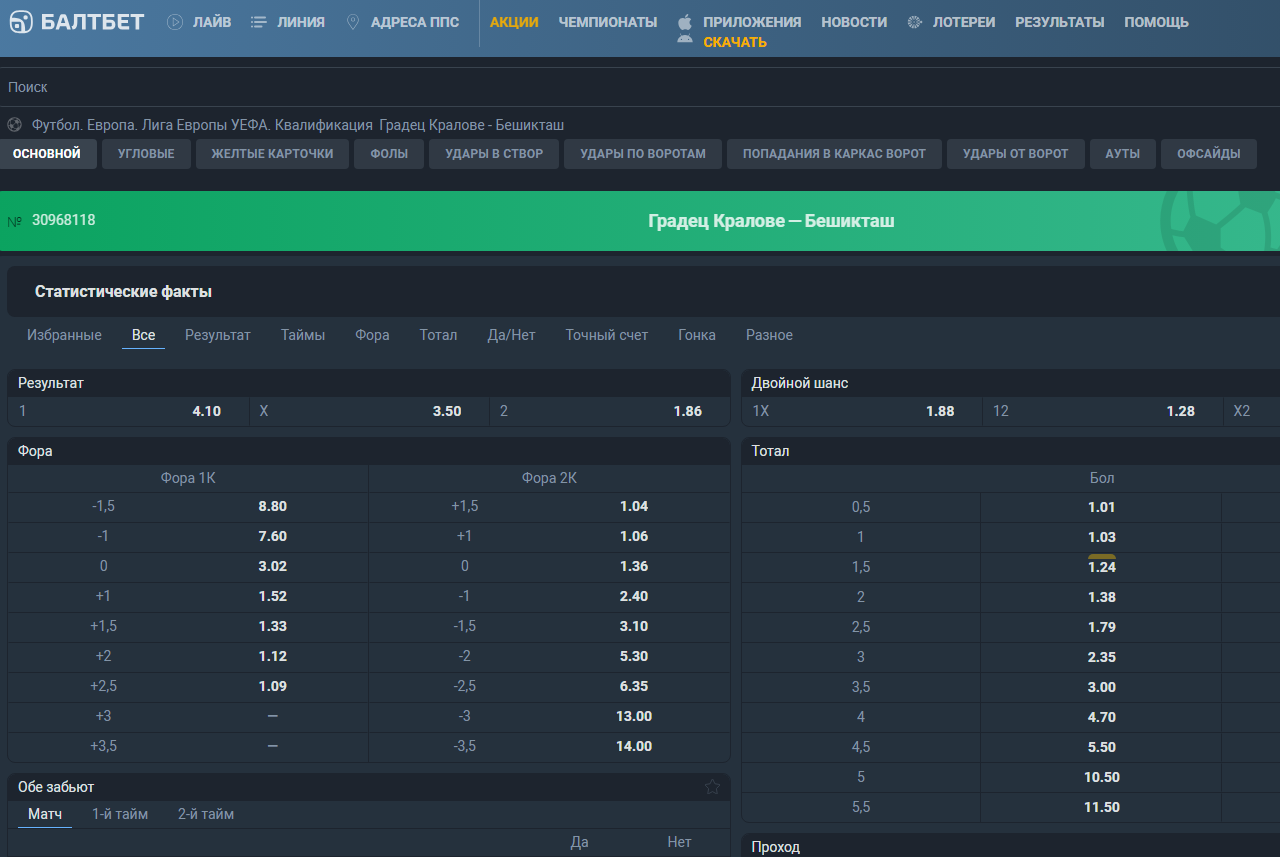Select the Все markets filter
Viewport: 1280px width, 857px height.
click(144, 335)
